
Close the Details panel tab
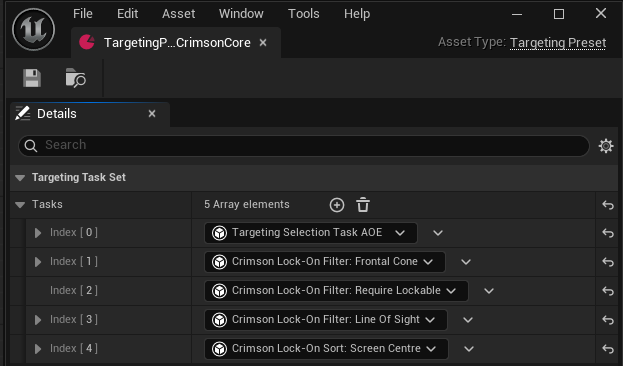(x=152, y=114)
